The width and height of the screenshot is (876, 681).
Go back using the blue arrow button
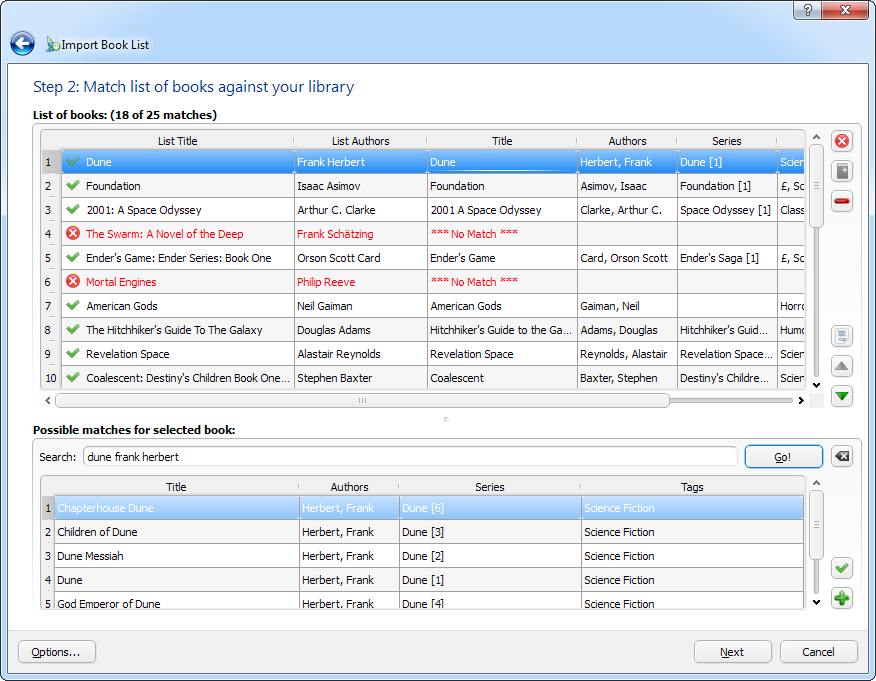23,44
